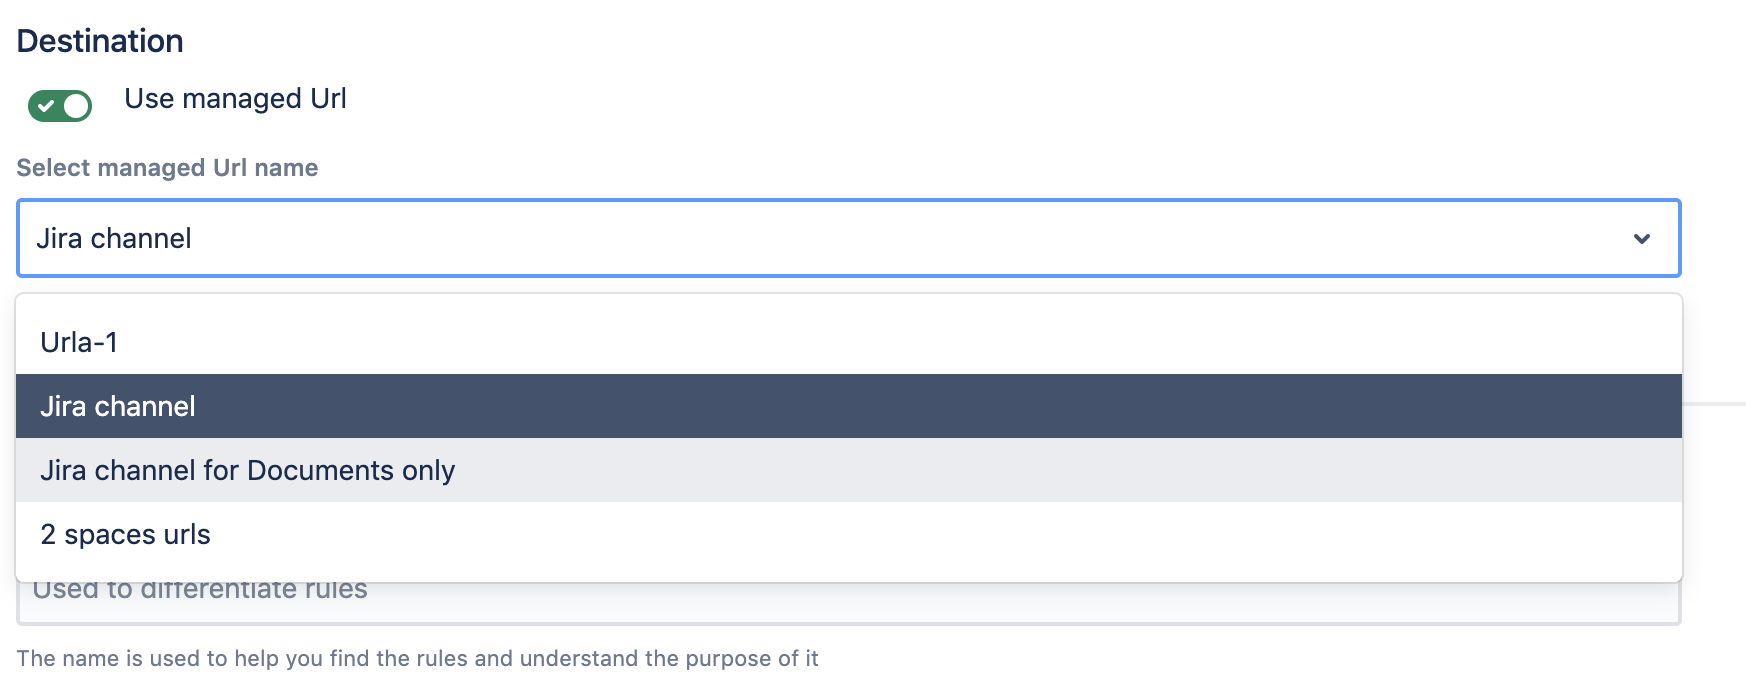Click the dropdown chevron arrow icon
This screenshot has height=688, width=1746.
(1641, 239)
